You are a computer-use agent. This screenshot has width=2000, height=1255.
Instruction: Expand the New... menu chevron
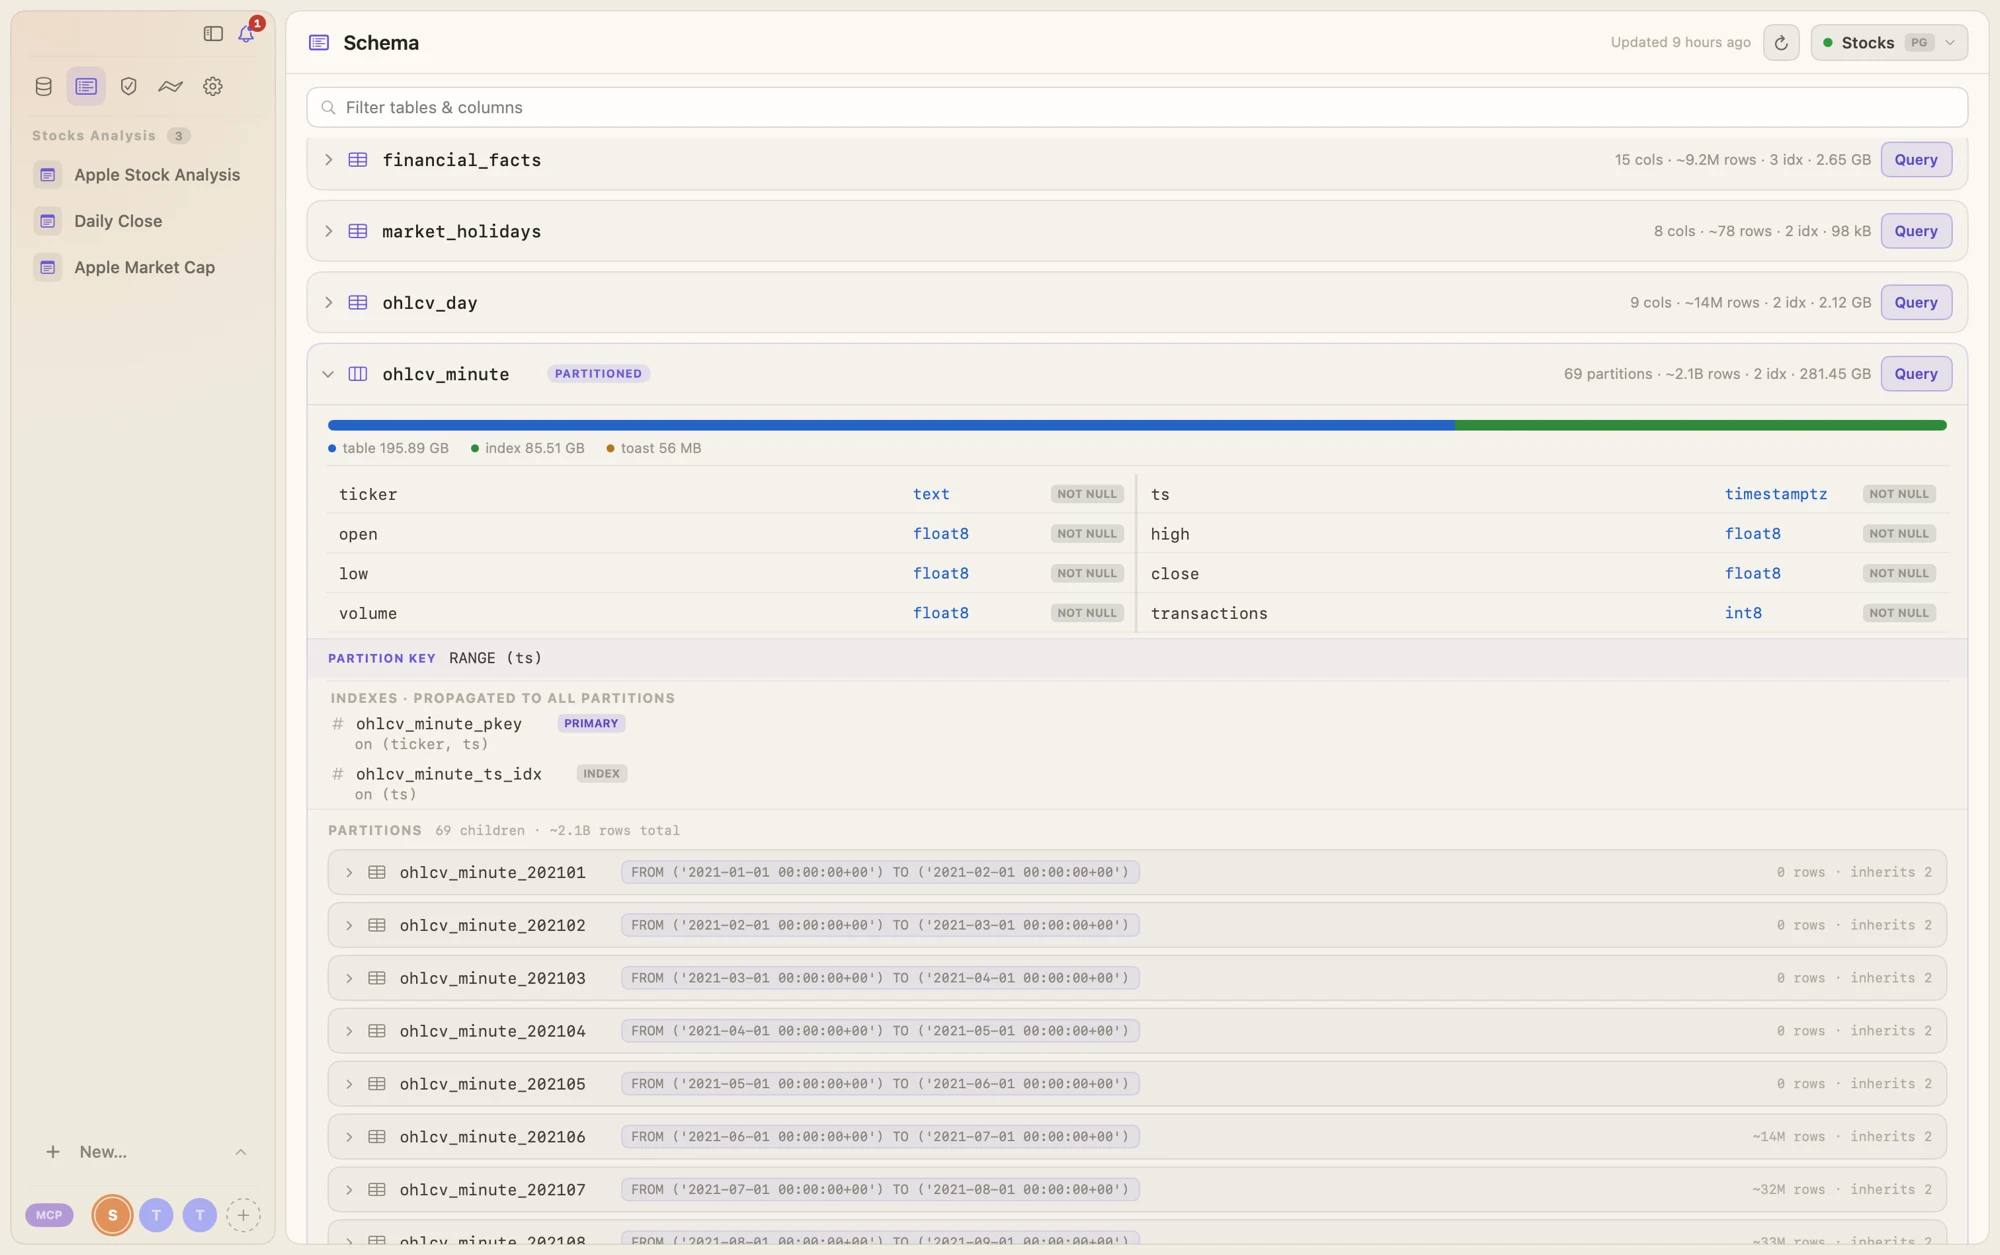click(x=241, y=1152)
